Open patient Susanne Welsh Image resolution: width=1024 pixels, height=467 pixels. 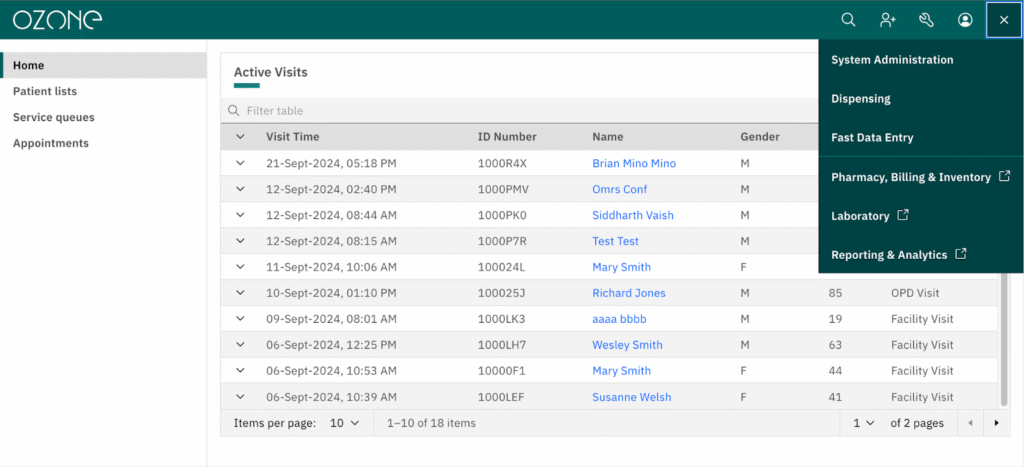[x=632, y=396]
